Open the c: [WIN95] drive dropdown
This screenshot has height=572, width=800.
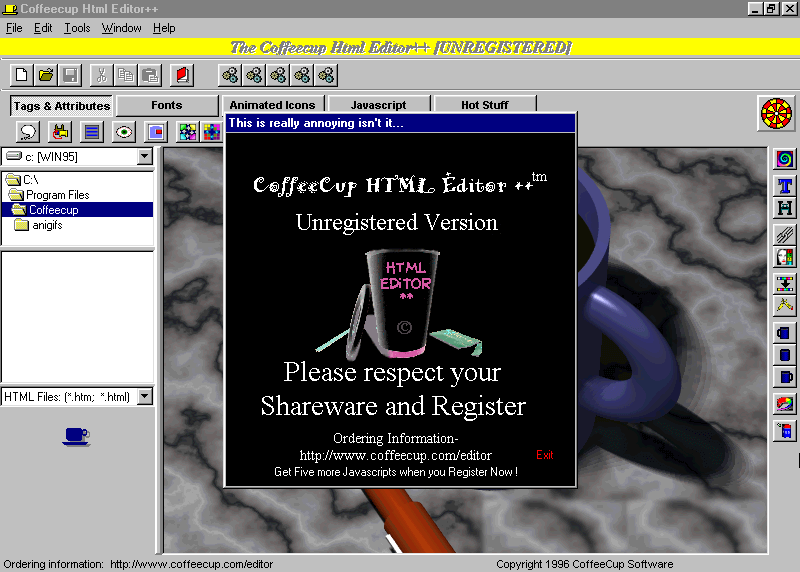coord(145,156)
